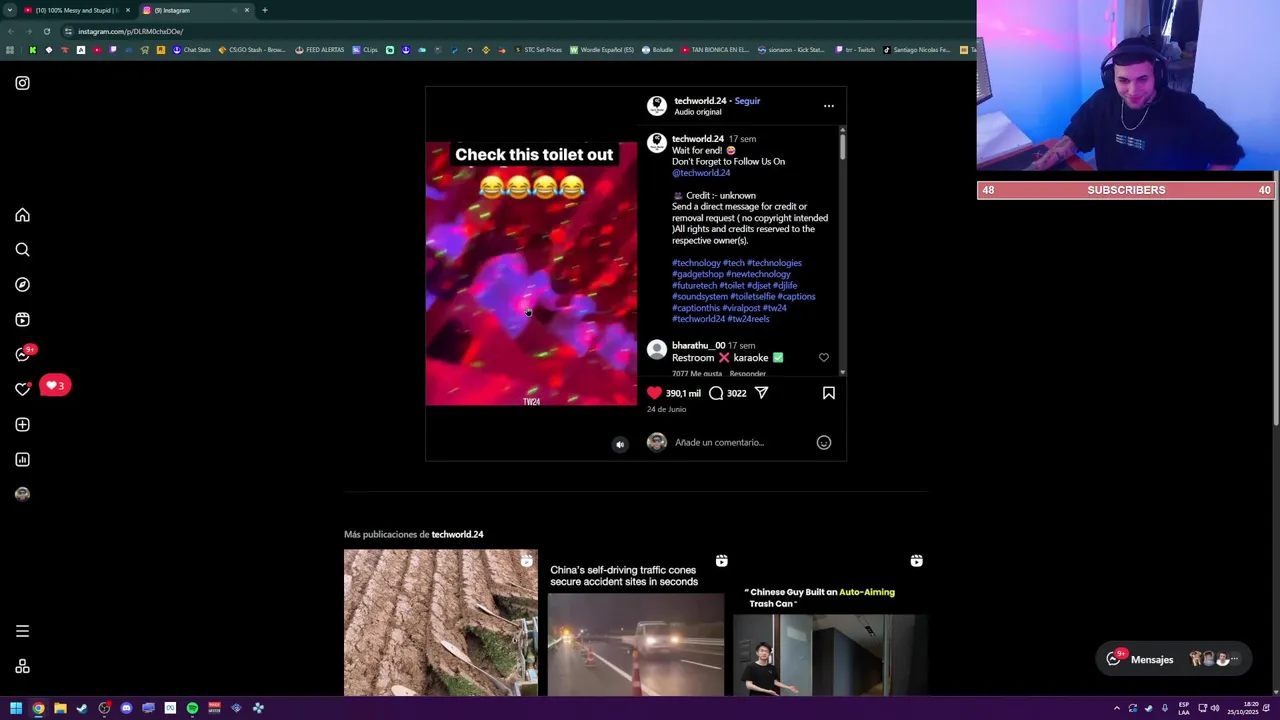The width and height of the screenshot is (1280, 720).
Task: Open bharathu__00 commenter profile
Action: [698, 346]
